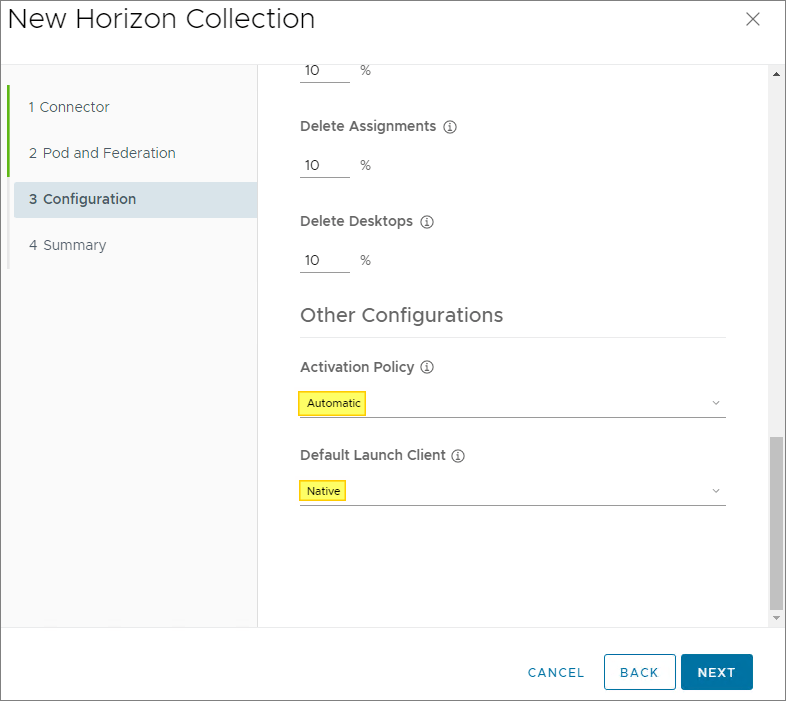Open the Activation Policy dropdown
The image size is (786, 701).
[512, 403]
